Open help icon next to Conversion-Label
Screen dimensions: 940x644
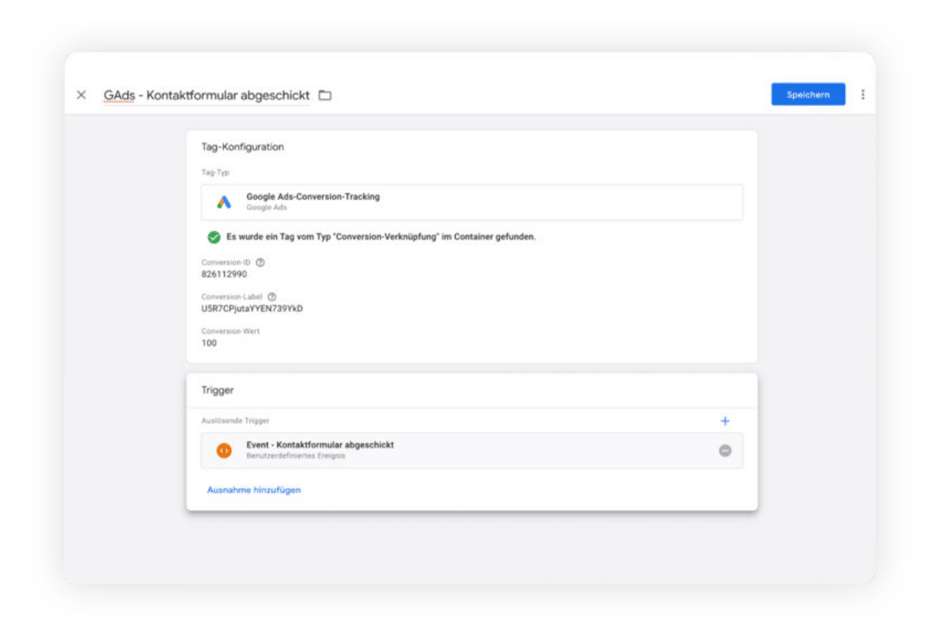(272, 296)
